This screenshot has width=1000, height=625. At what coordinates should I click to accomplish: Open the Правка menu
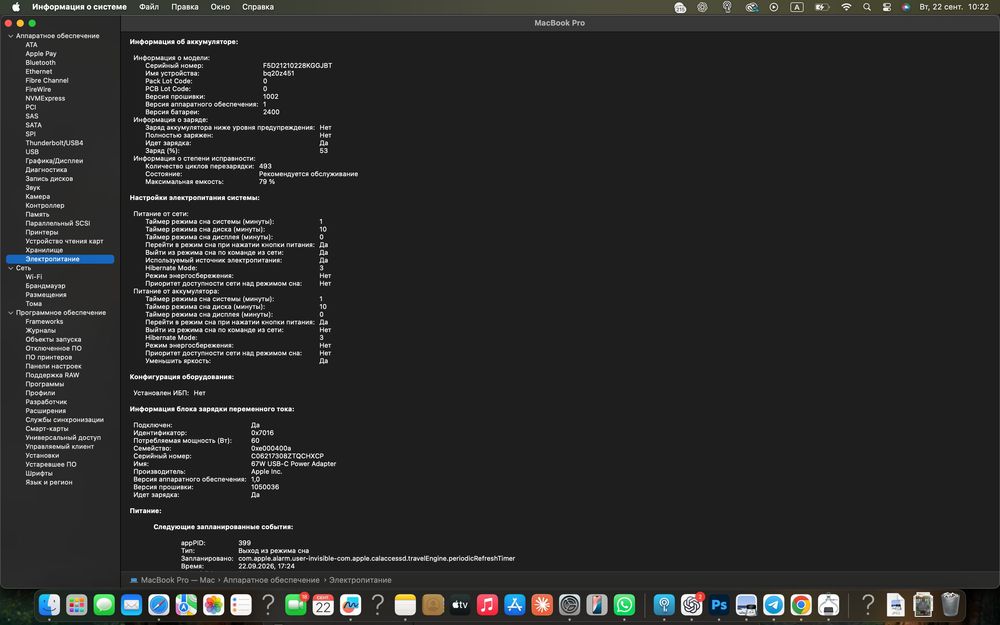(x=184, y=7)
